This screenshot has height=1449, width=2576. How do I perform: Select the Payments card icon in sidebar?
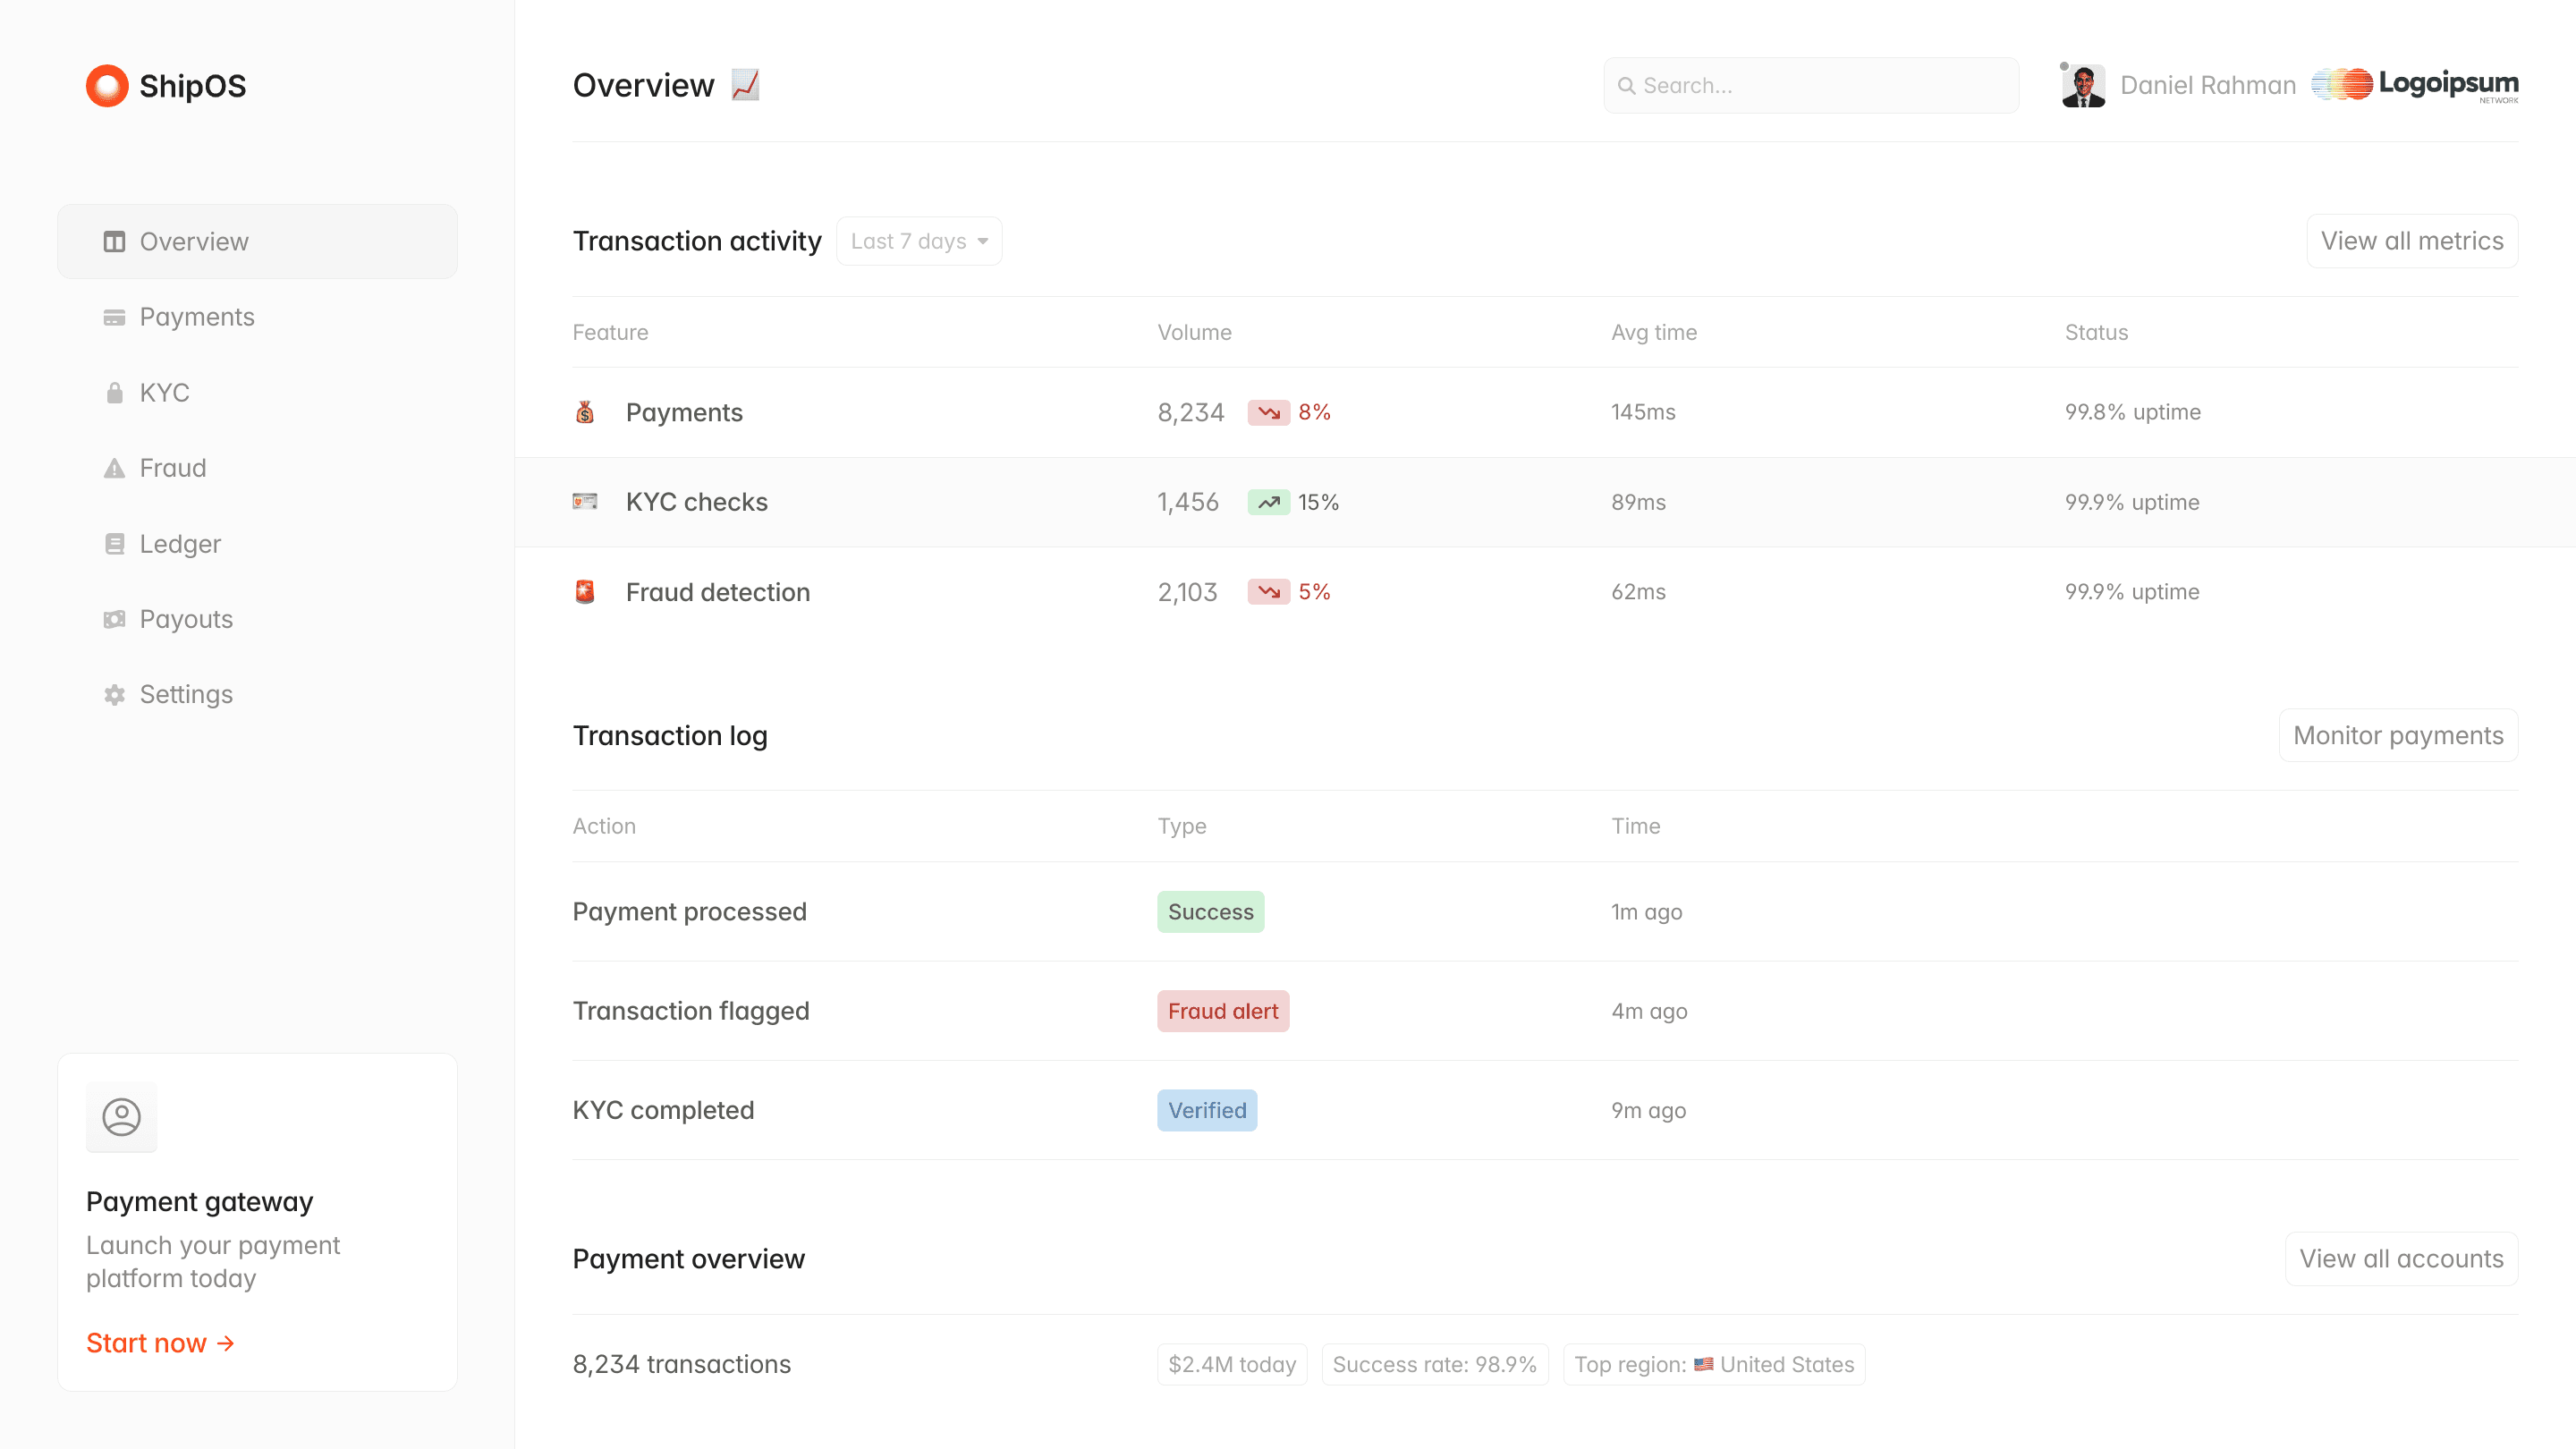click(x=114, y=316)
